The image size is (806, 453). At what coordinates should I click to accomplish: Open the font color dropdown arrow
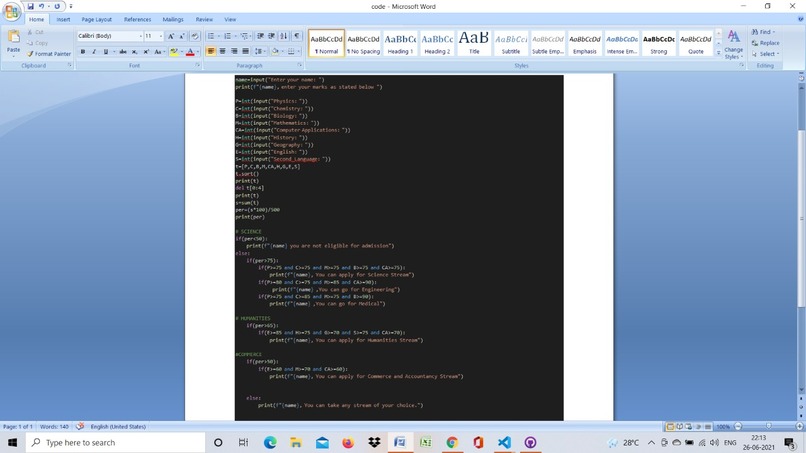[197, 51]
